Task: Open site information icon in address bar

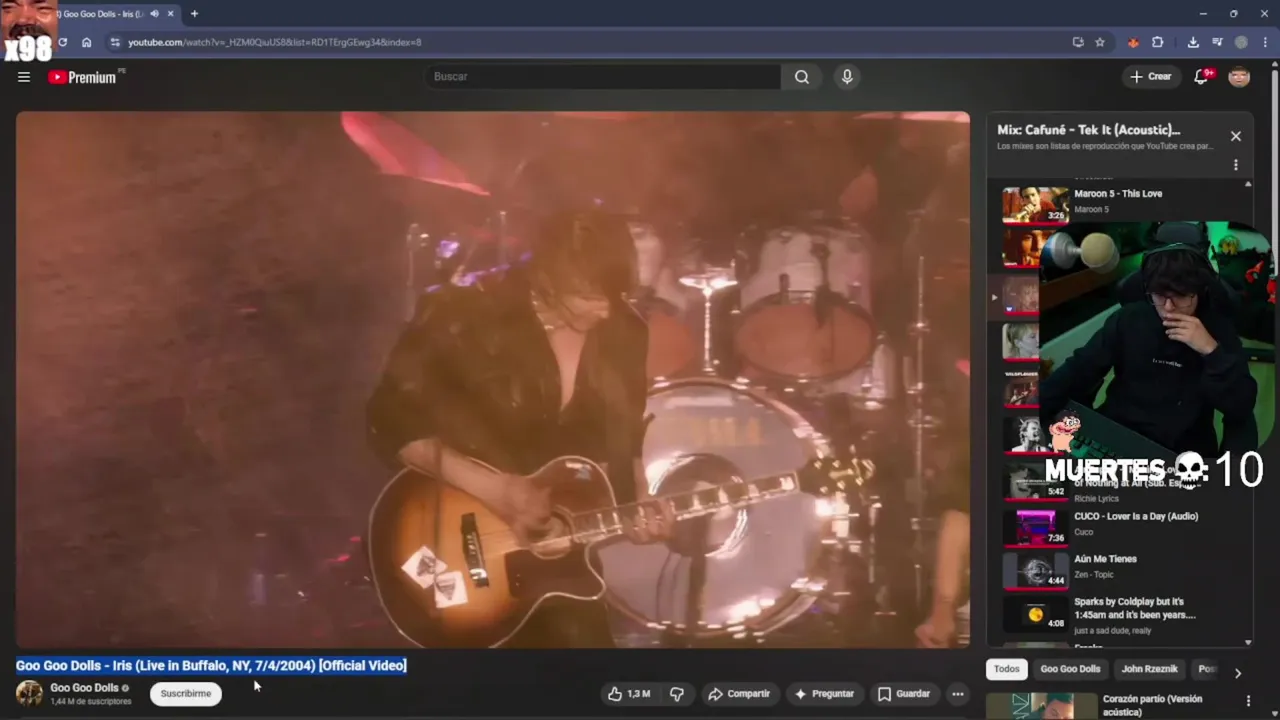Action: tap(115, 42)
